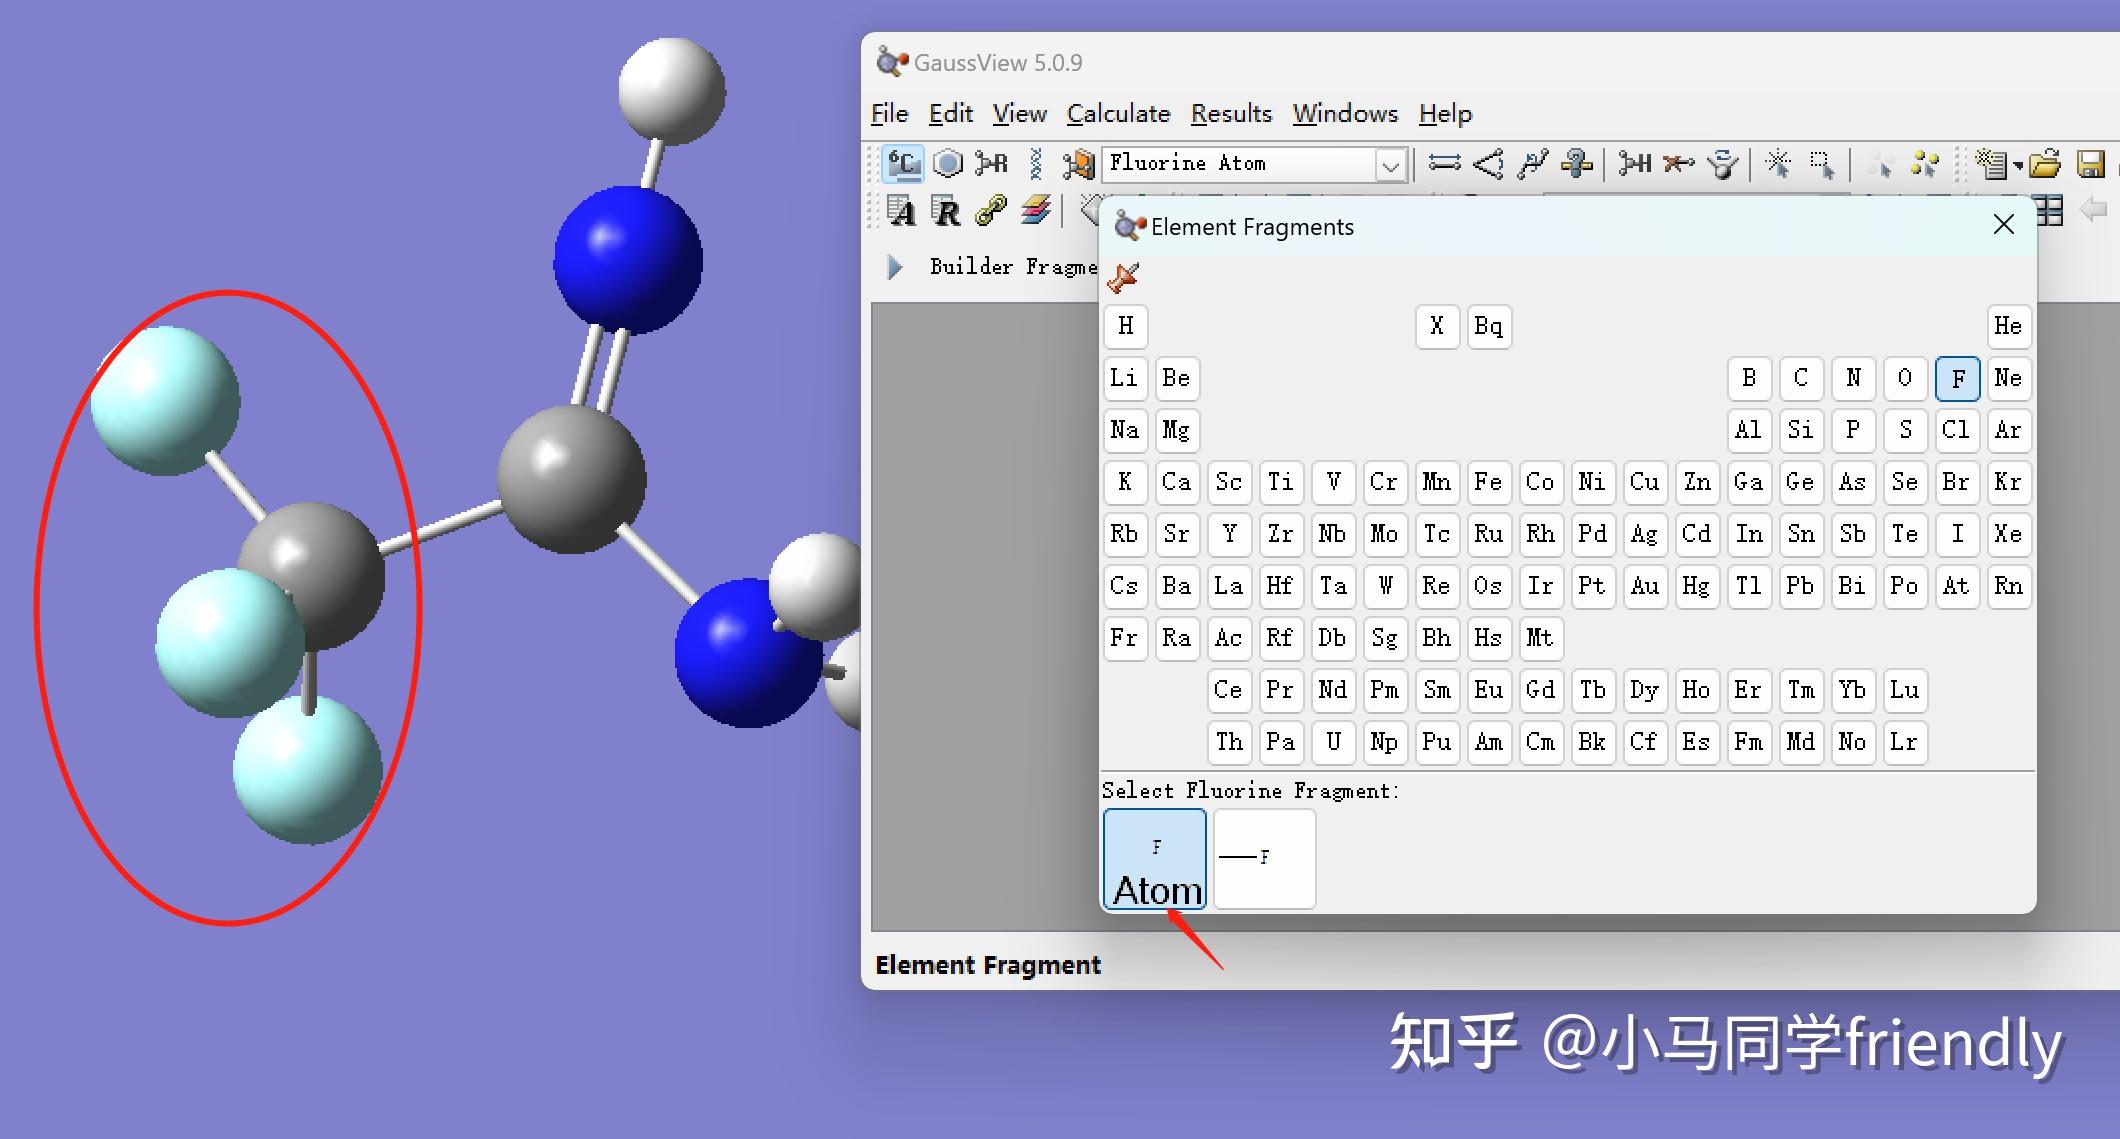Select the Ring Fragment tool
Screen dimensions: 2120x1139
(948, 163)
